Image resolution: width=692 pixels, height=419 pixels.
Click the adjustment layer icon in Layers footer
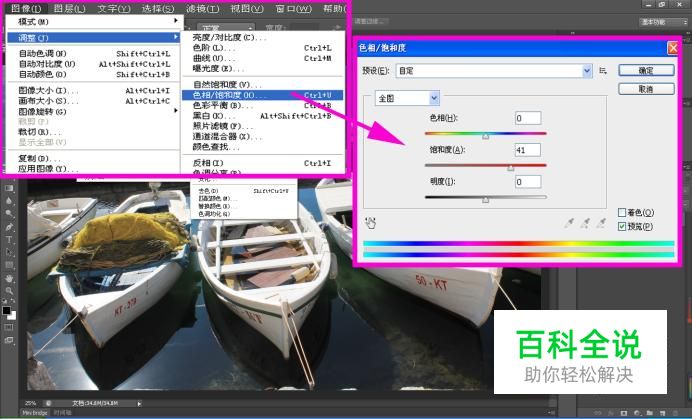click(637, 413)
